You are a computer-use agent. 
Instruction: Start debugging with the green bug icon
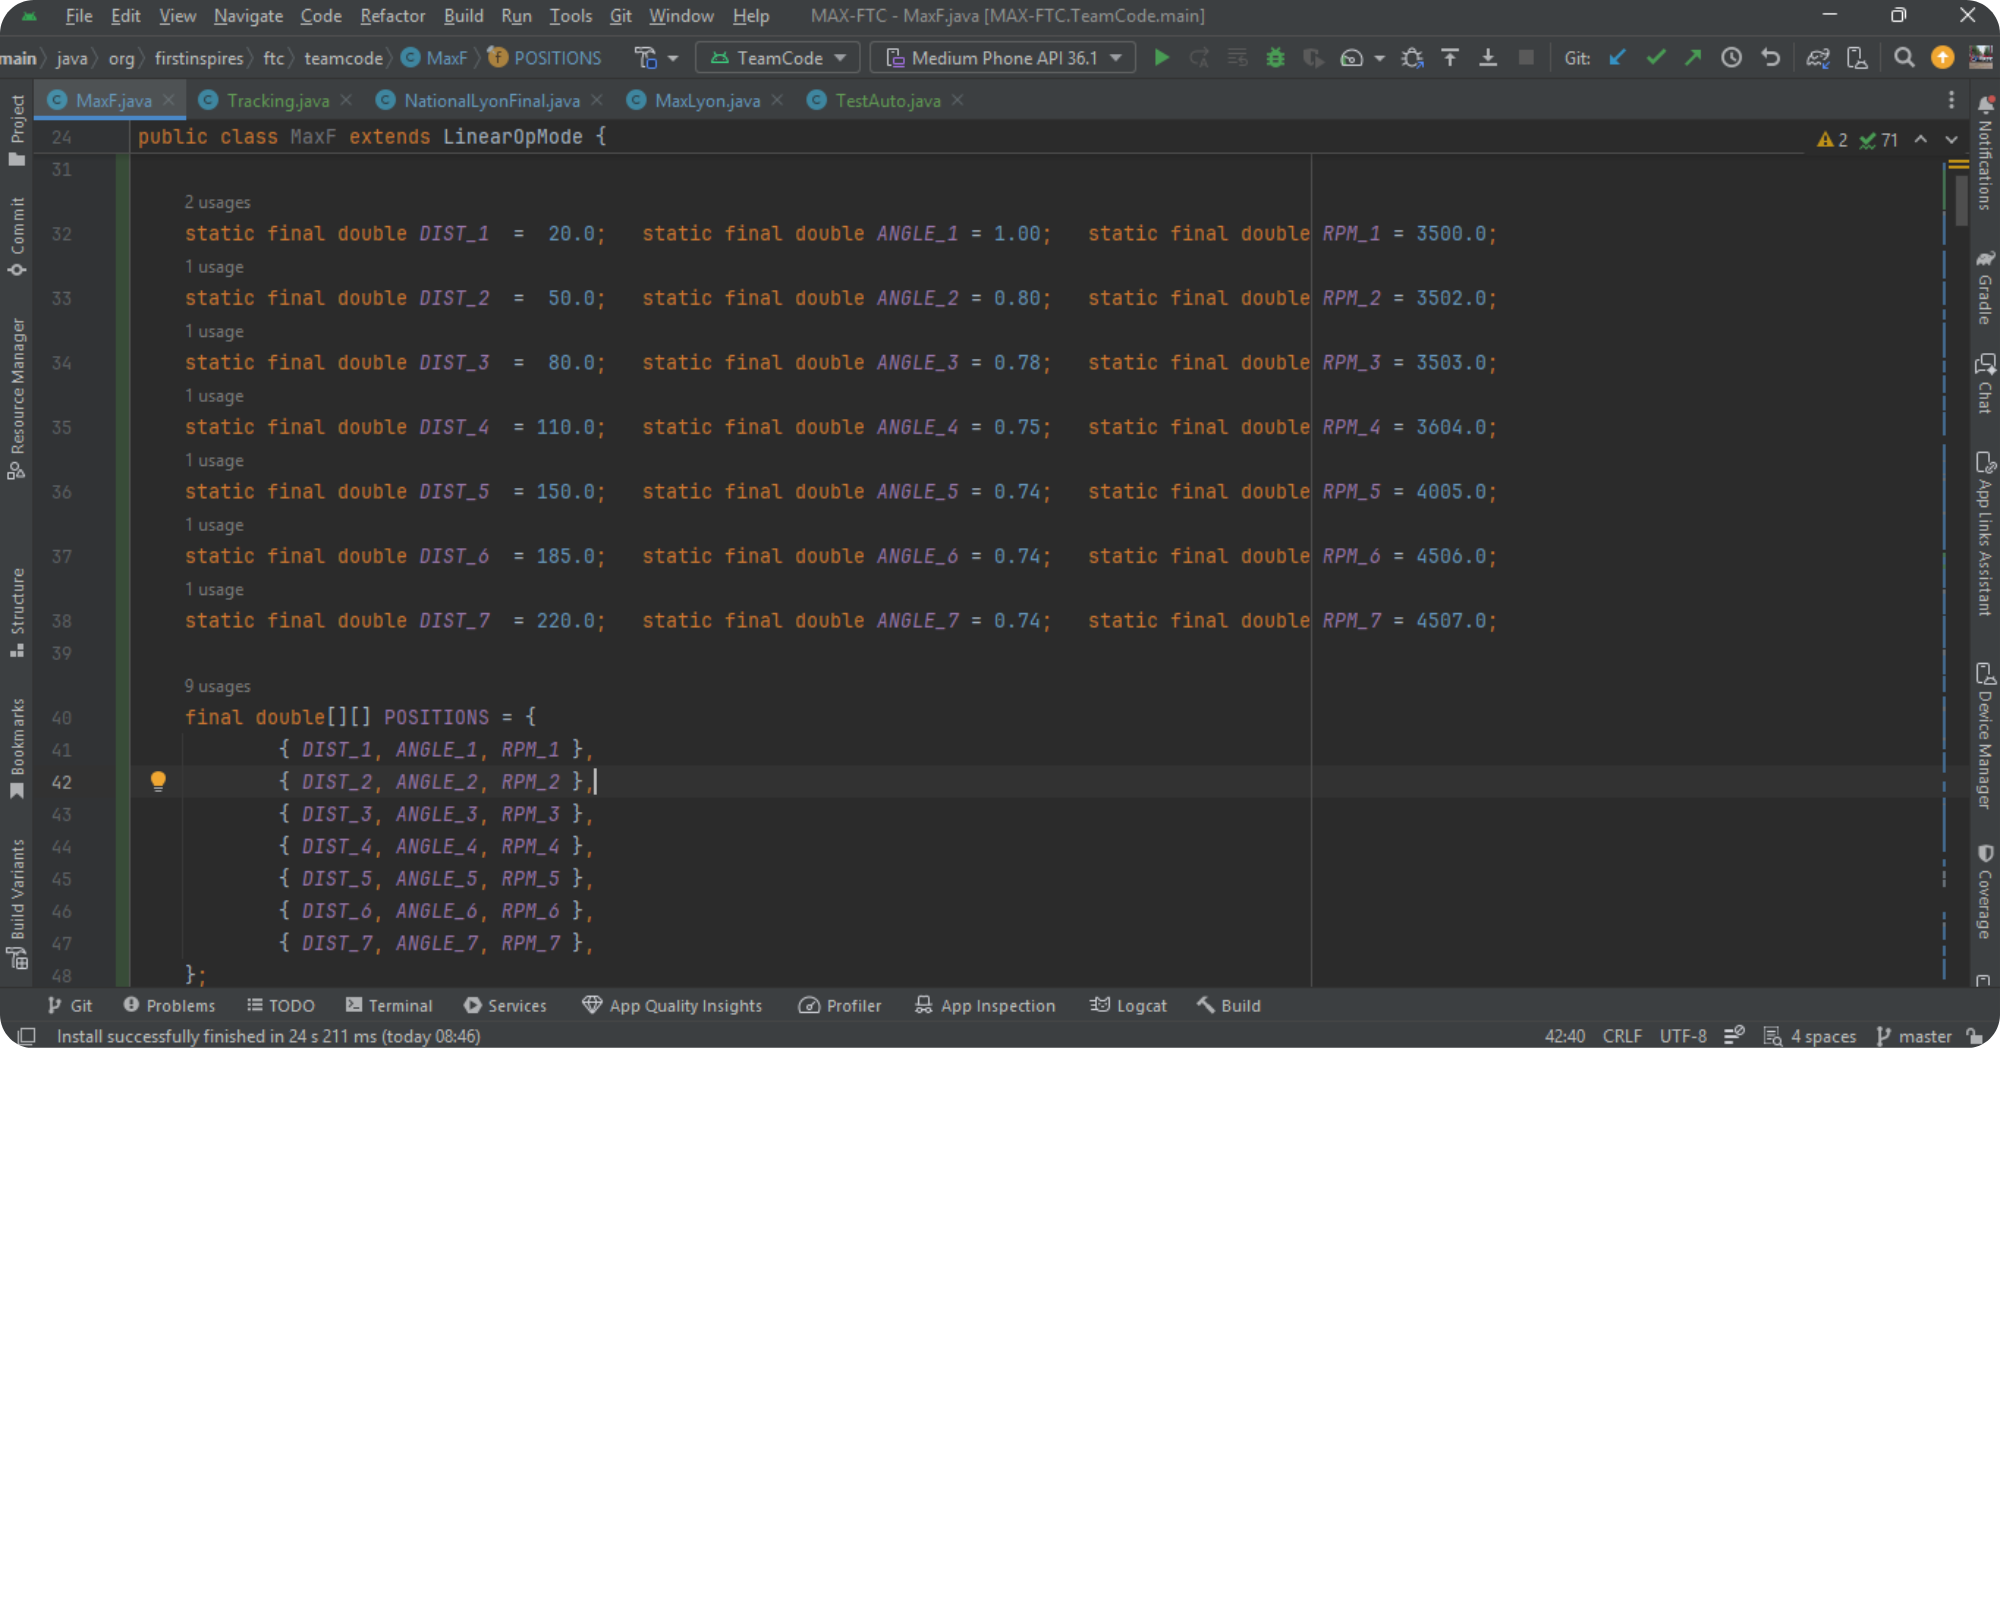point(1275,58)
